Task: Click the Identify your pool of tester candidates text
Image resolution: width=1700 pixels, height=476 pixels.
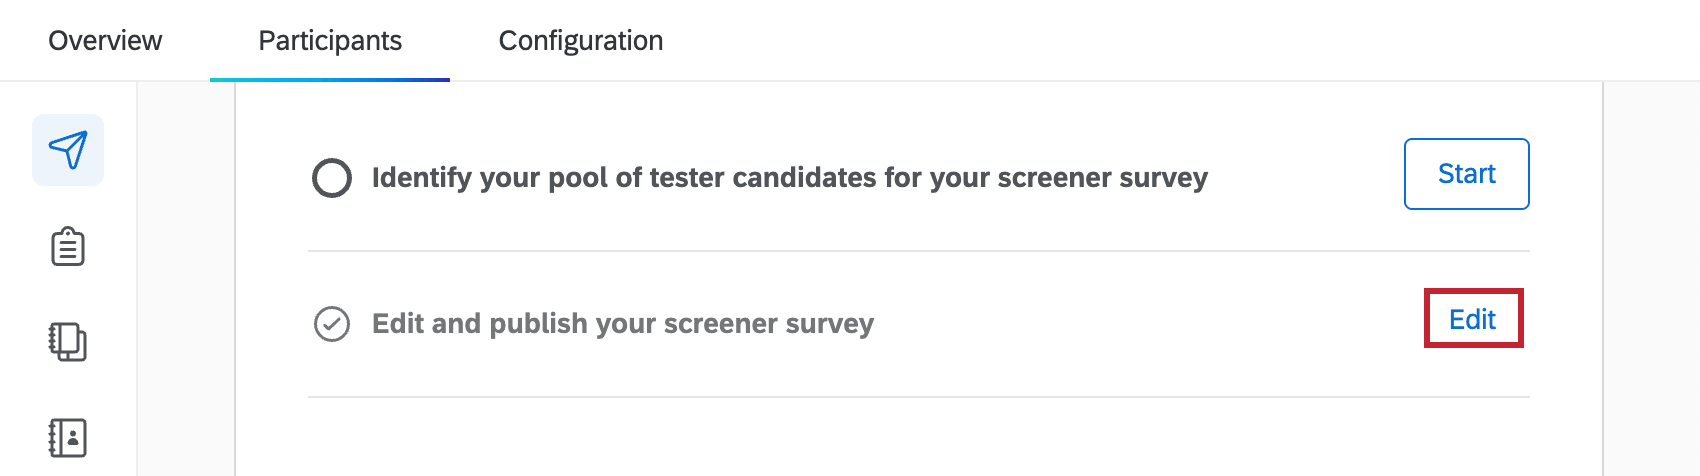Action: pyautogui.click(x=789, y=178)
